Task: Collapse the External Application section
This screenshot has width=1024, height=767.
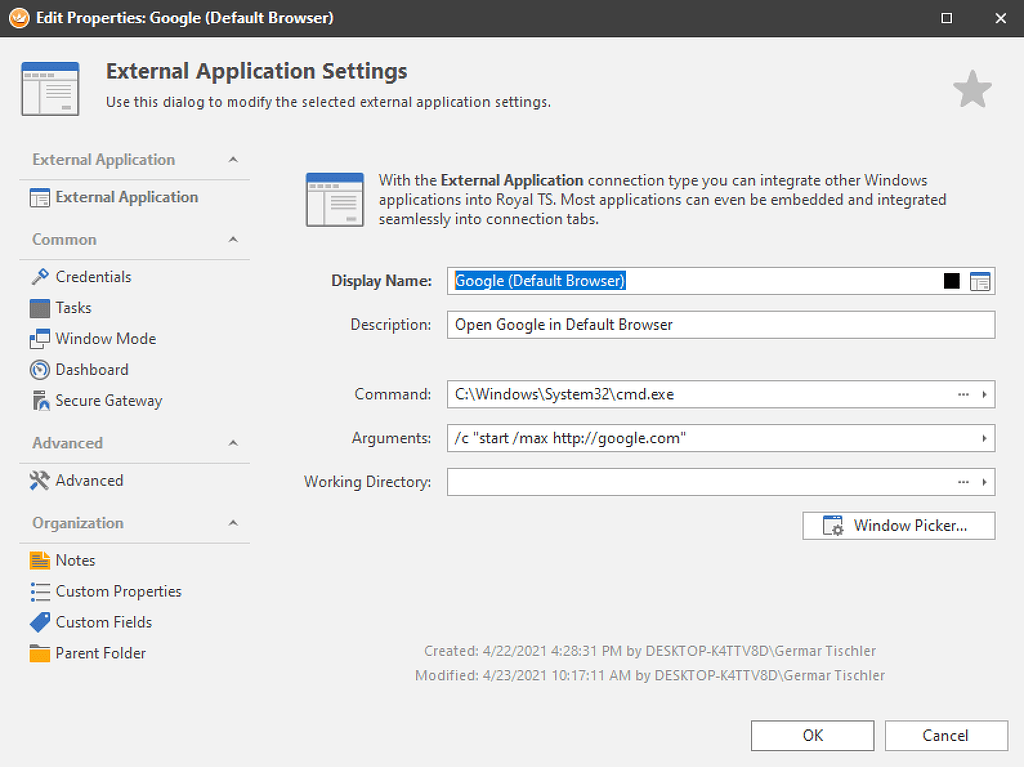Action: tap(233, 159)
